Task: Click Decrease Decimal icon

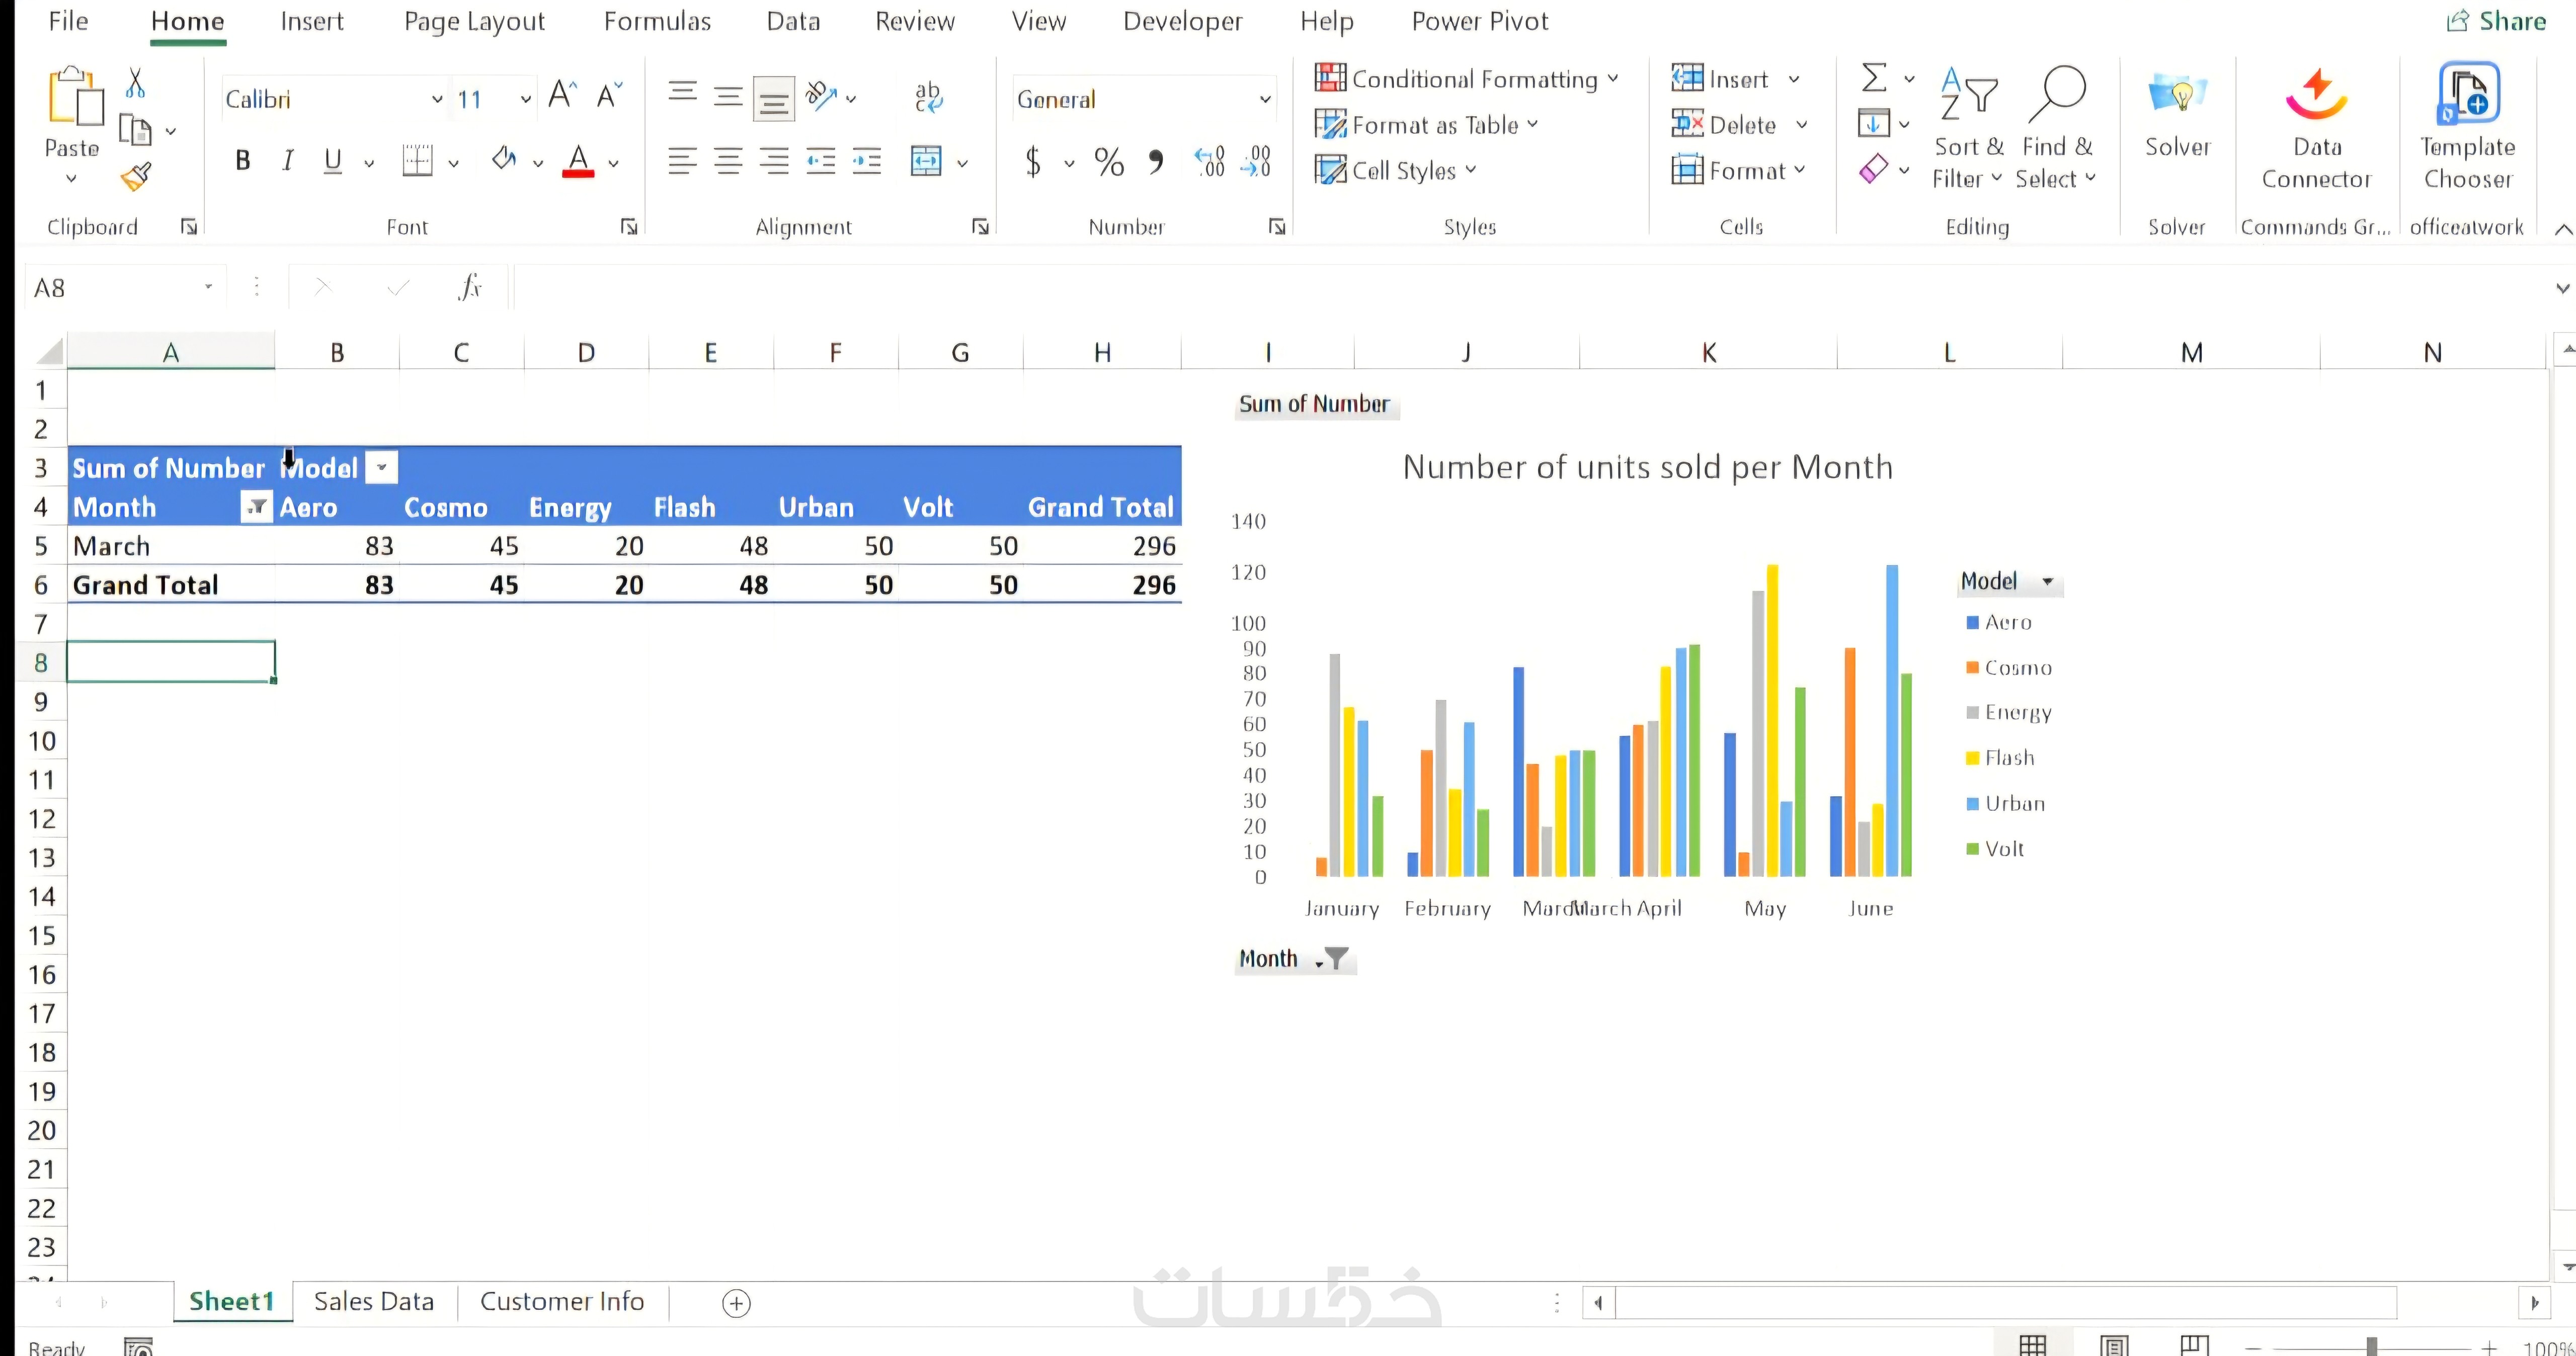Action: click(x=1256, y=161)
